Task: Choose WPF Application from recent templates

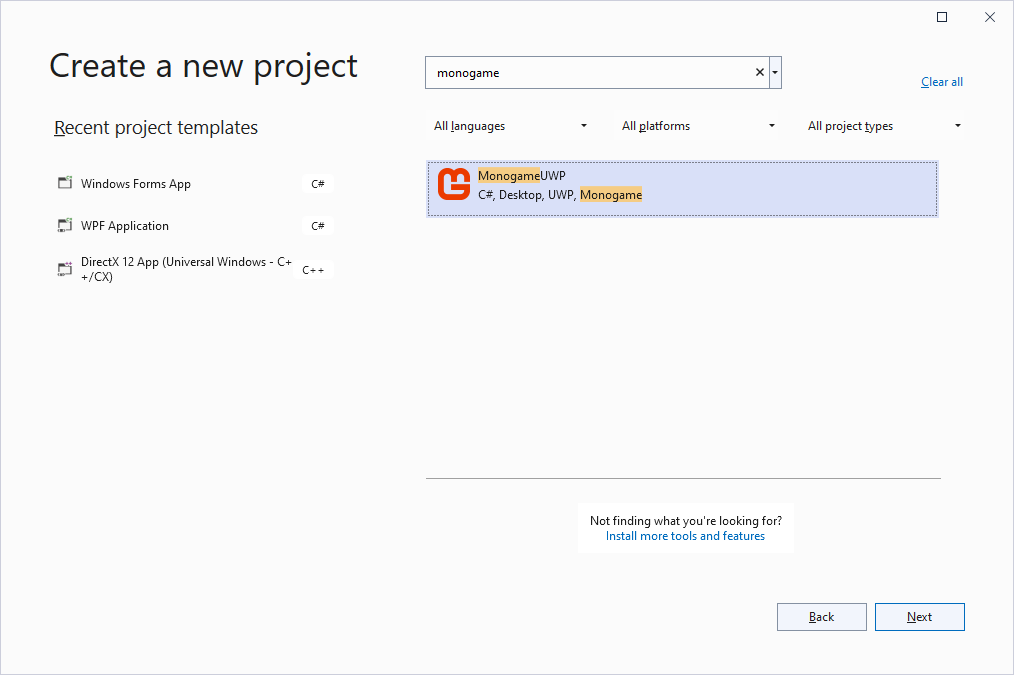Action: 125,226
